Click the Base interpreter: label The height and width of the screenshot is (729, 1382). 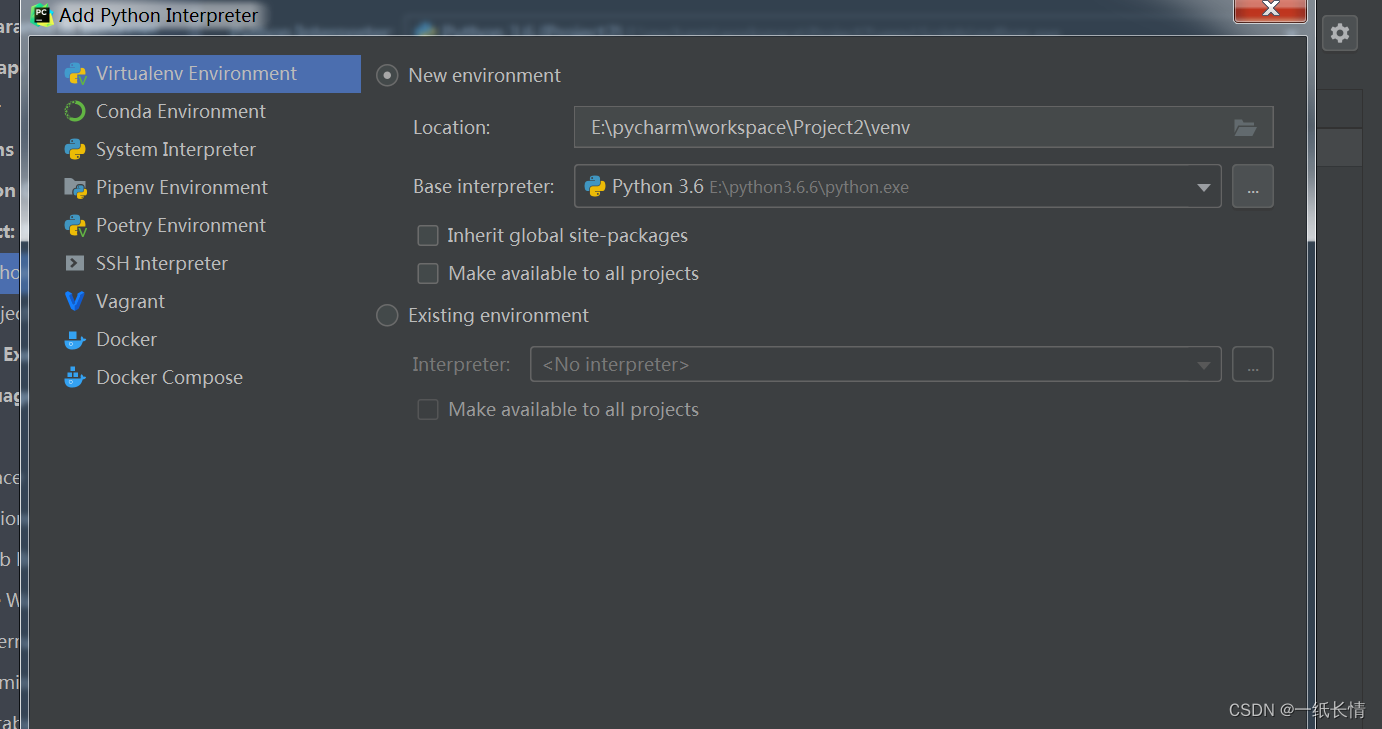(484, 187)
